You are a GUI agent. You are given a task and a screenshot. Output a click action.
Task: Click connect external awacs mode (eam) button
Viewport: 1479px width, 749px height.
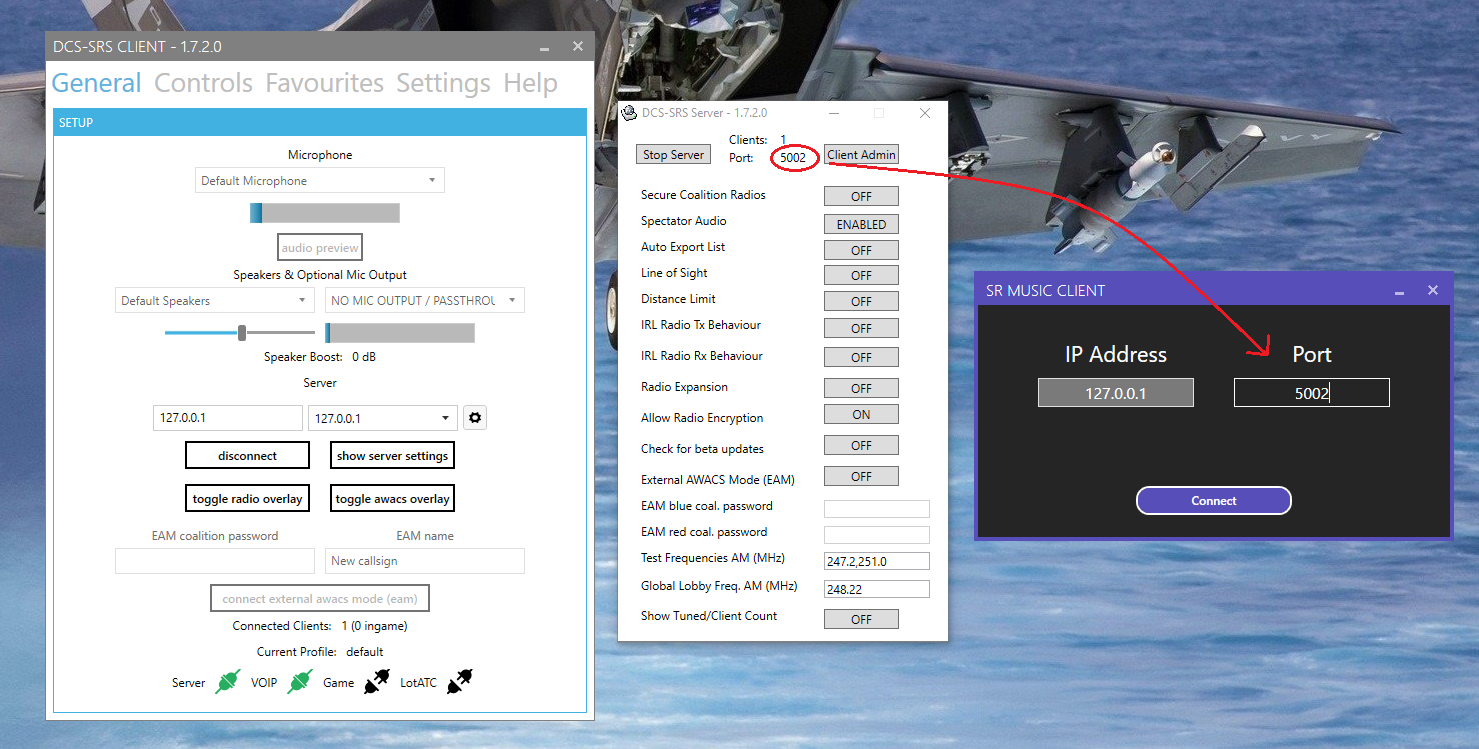point(320,598)
